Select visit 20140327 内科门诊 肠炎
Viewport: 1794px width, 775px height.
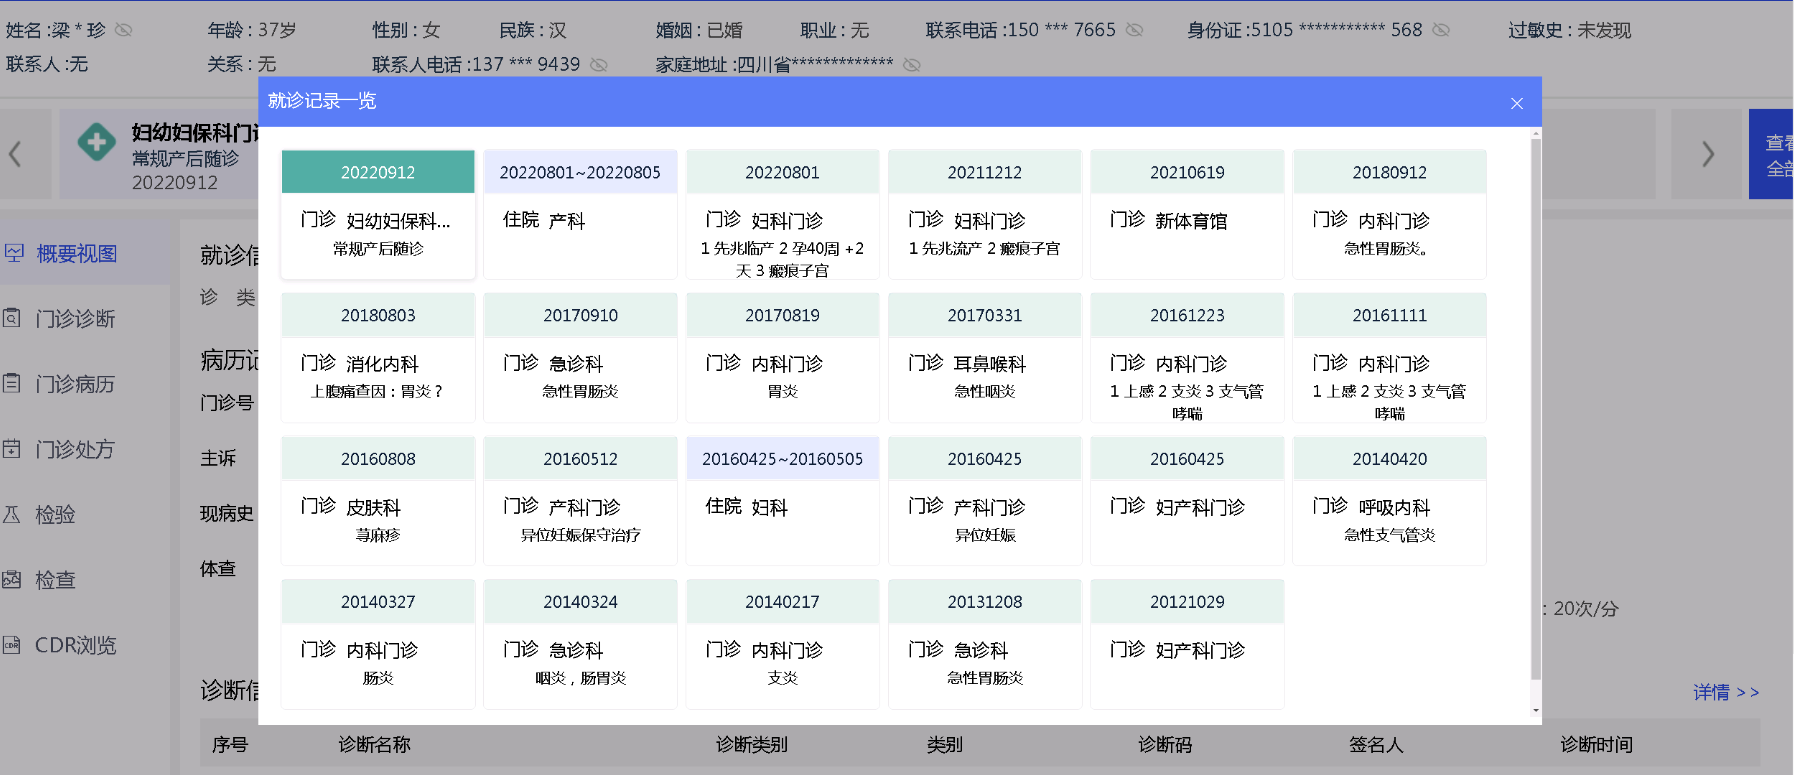[378, 644]
